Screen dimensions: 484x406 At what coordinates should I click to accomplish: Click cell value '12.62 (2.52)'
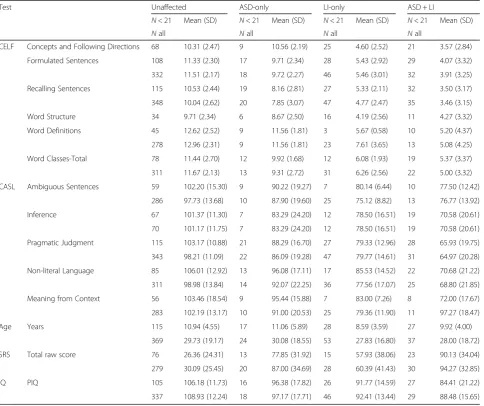(201, 131)
